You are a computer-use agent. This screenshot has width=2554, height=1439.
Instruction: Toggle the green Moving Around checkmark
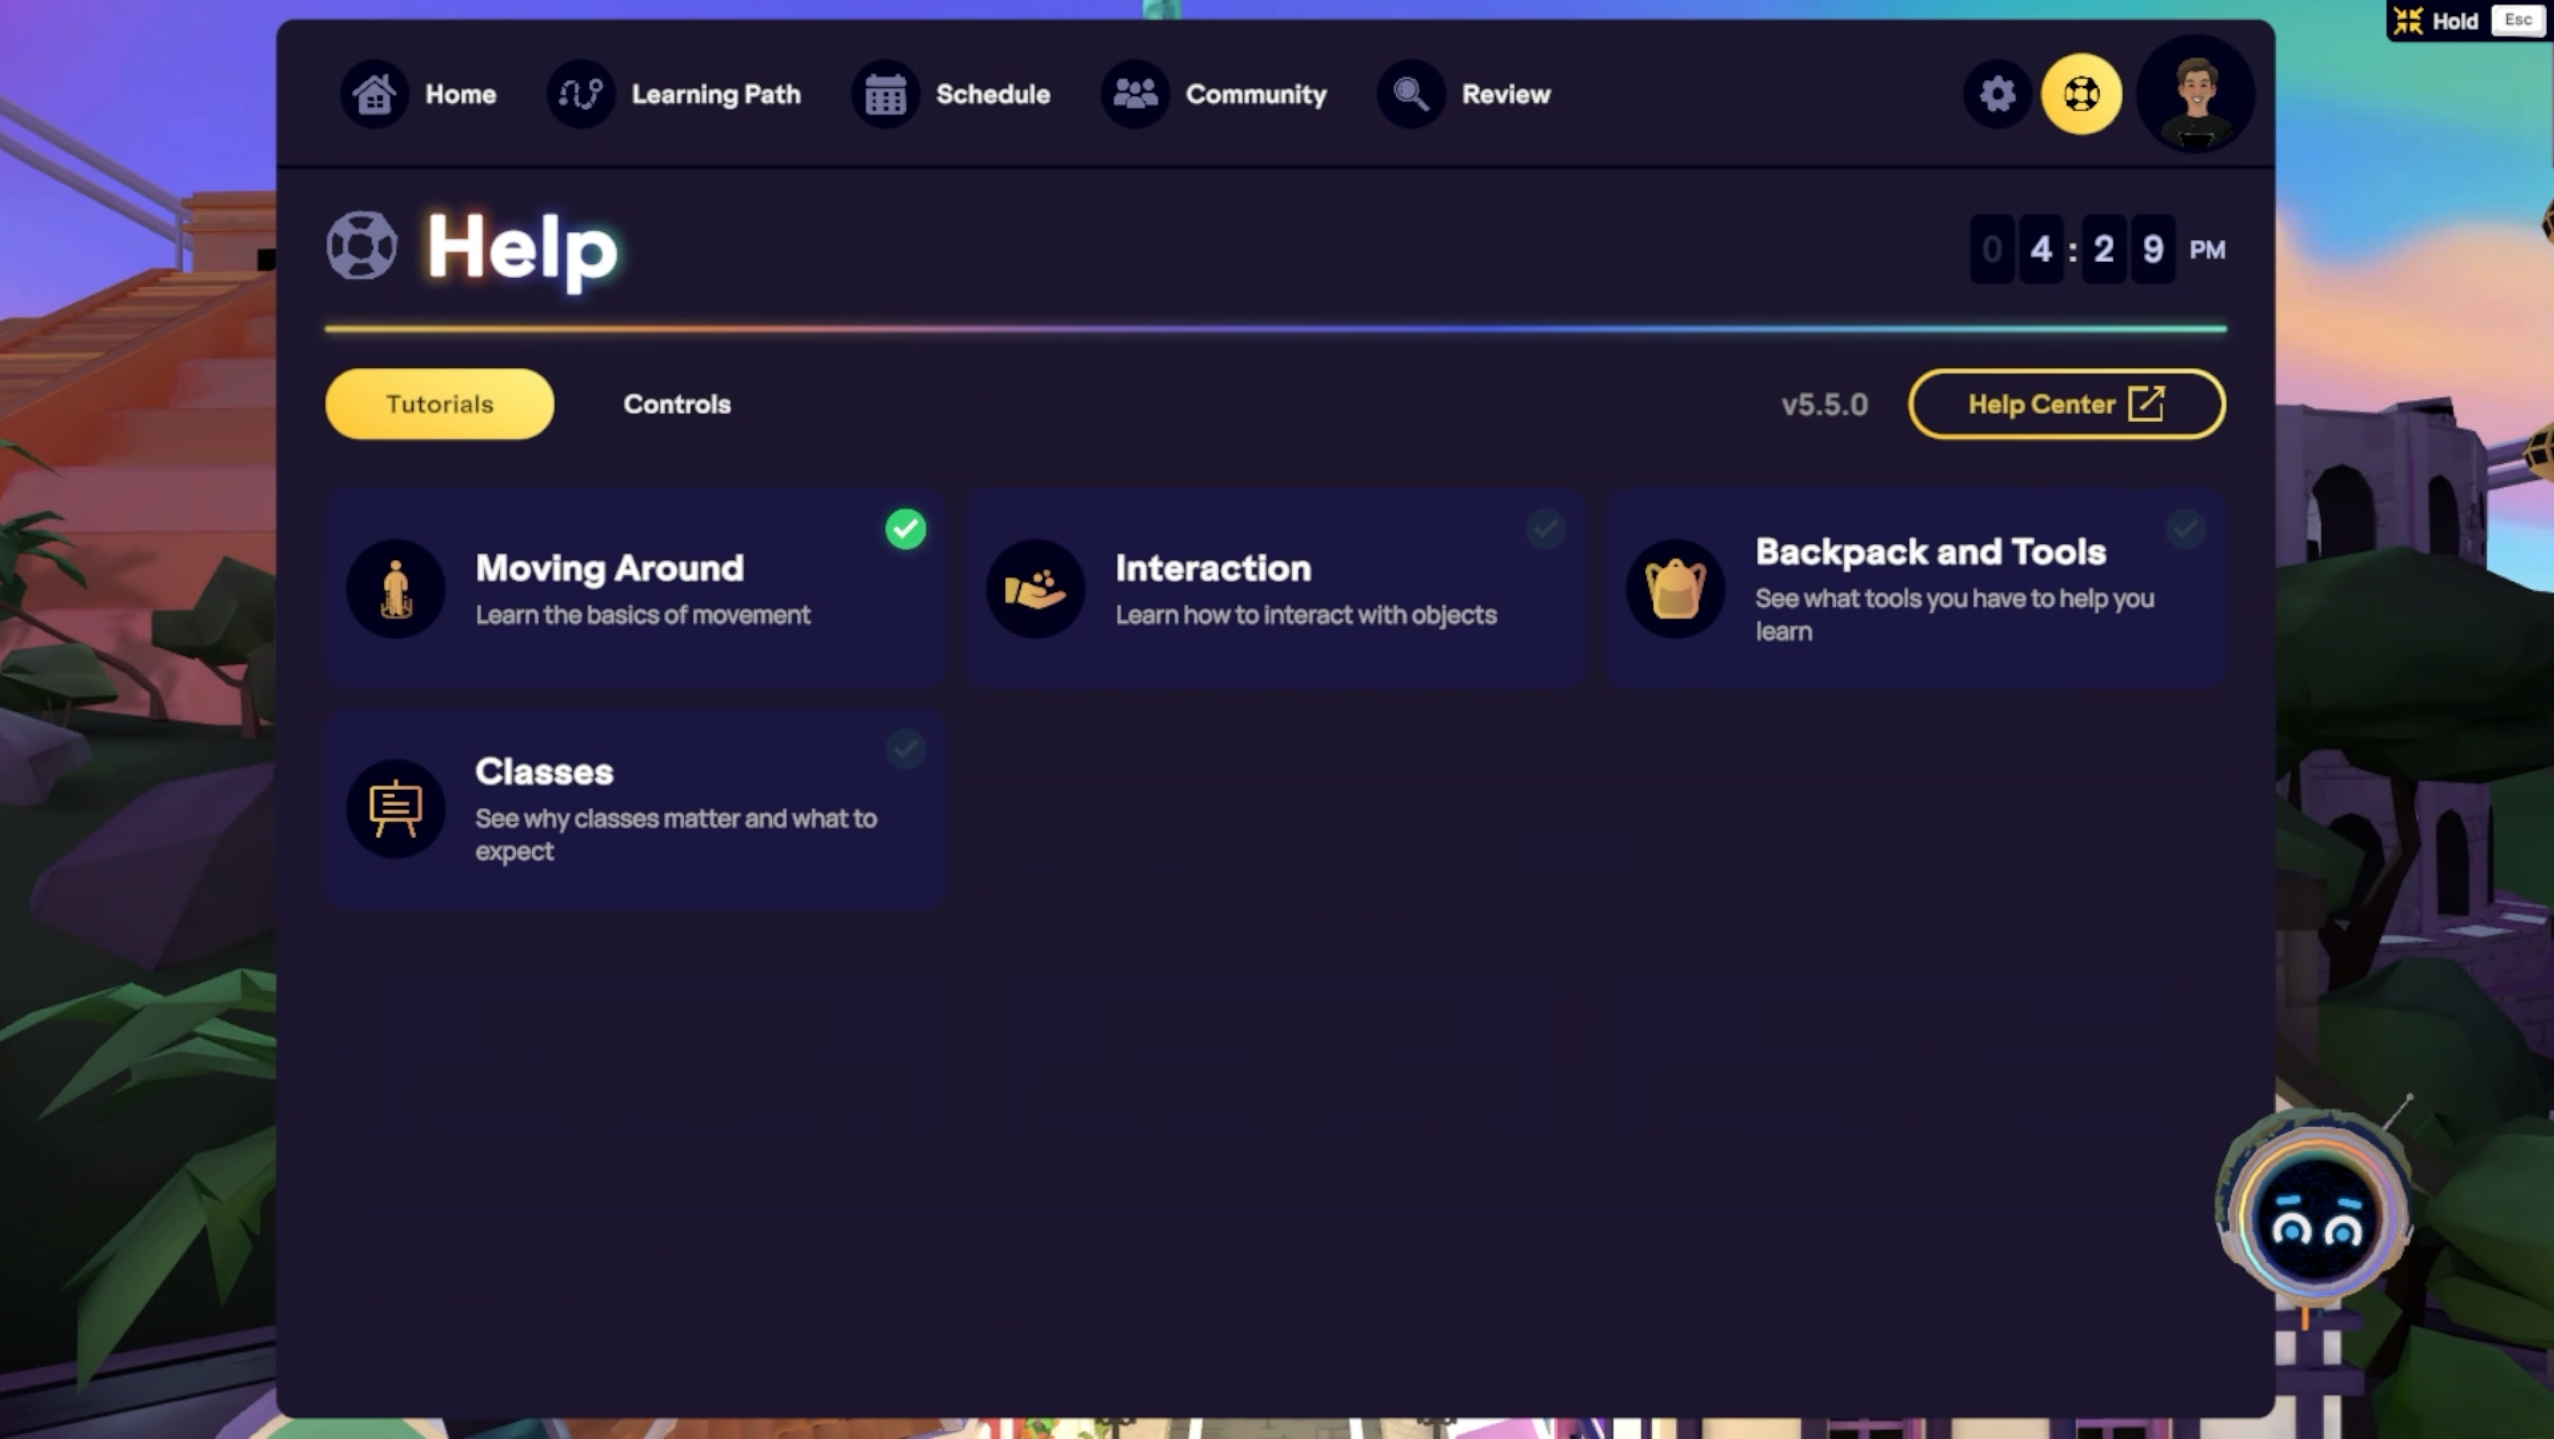tap(905, 529)
